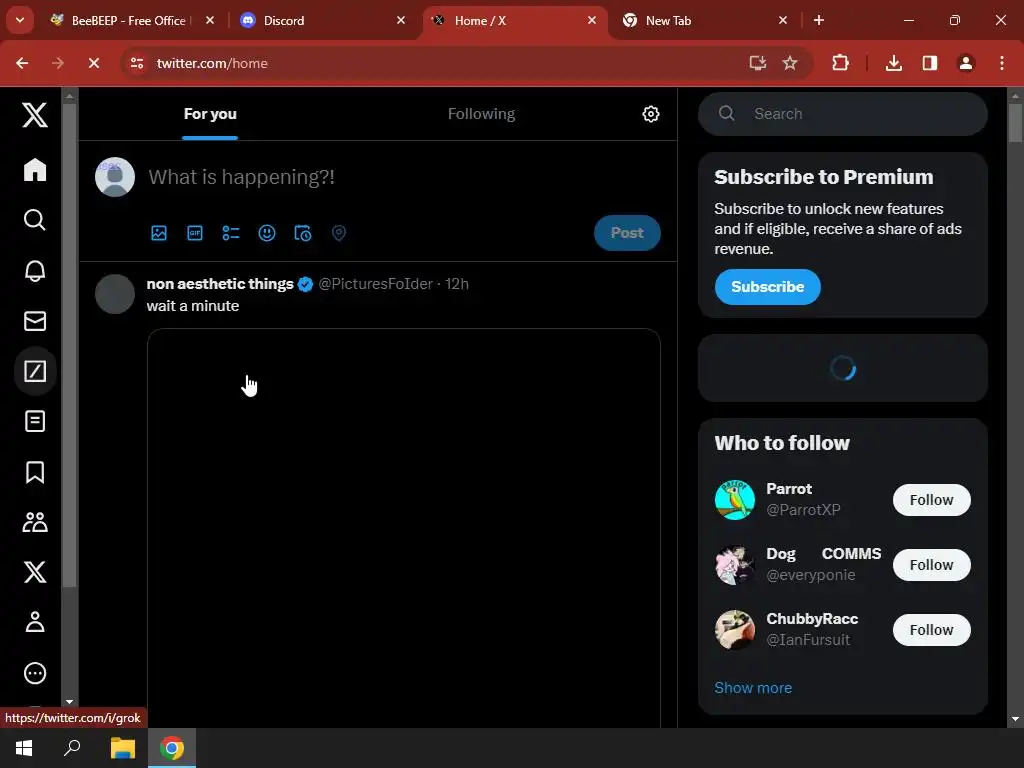Click the X logo in sidebar top
This screenshot has width=1024, height=768.
coord(35,115)
